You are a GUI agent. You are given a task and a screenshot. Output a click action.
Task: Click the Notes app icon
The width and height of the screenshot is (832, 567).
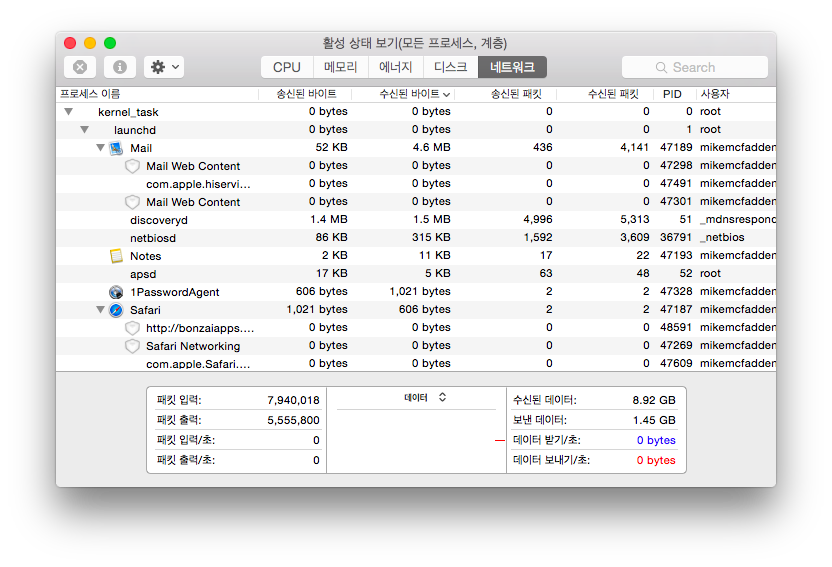(116, 256)
